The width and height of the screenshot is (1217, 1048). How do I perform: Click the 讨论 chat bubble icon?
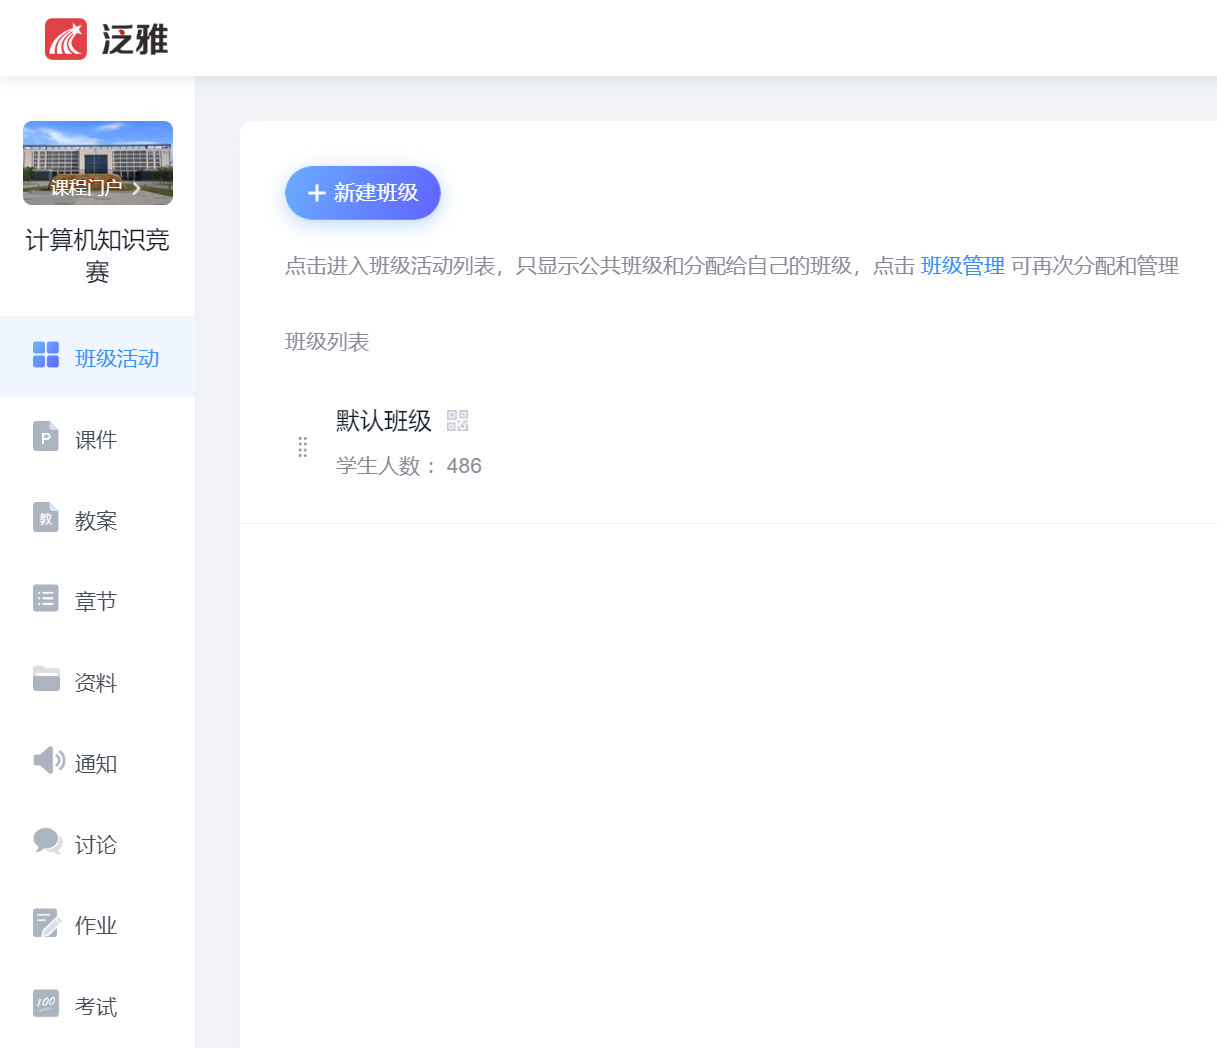47,842
